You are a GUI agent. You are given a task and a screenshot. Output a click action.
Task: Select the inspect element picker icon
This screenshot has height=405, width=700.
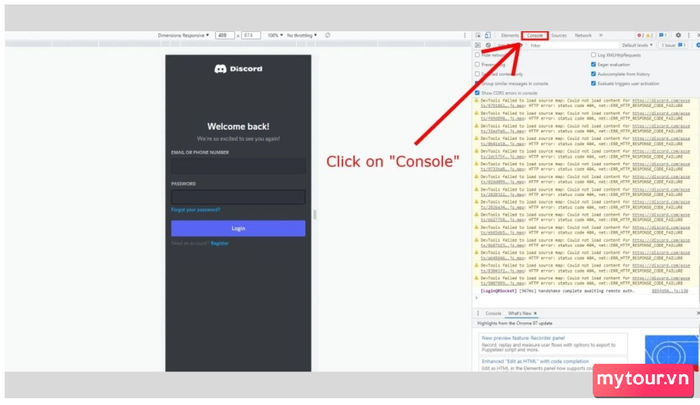478,35
